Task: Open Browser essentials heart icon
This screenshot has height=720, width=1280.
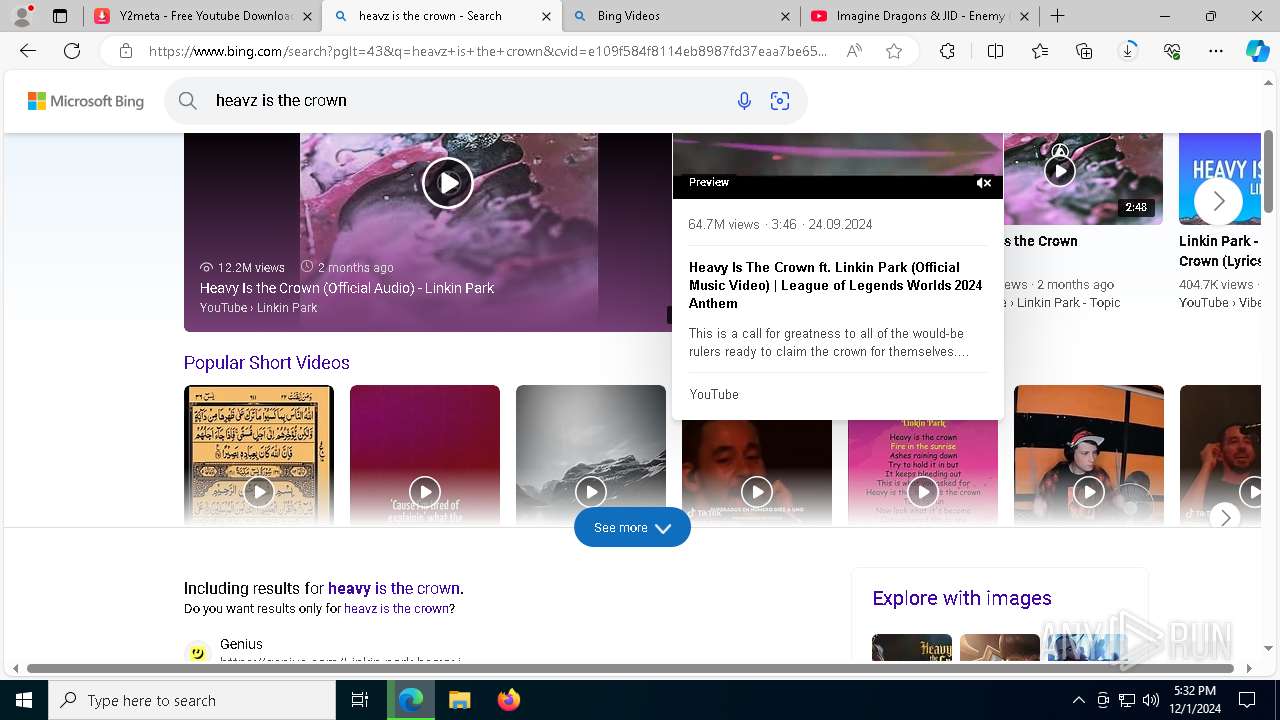Action: [x=1172, y=51]
